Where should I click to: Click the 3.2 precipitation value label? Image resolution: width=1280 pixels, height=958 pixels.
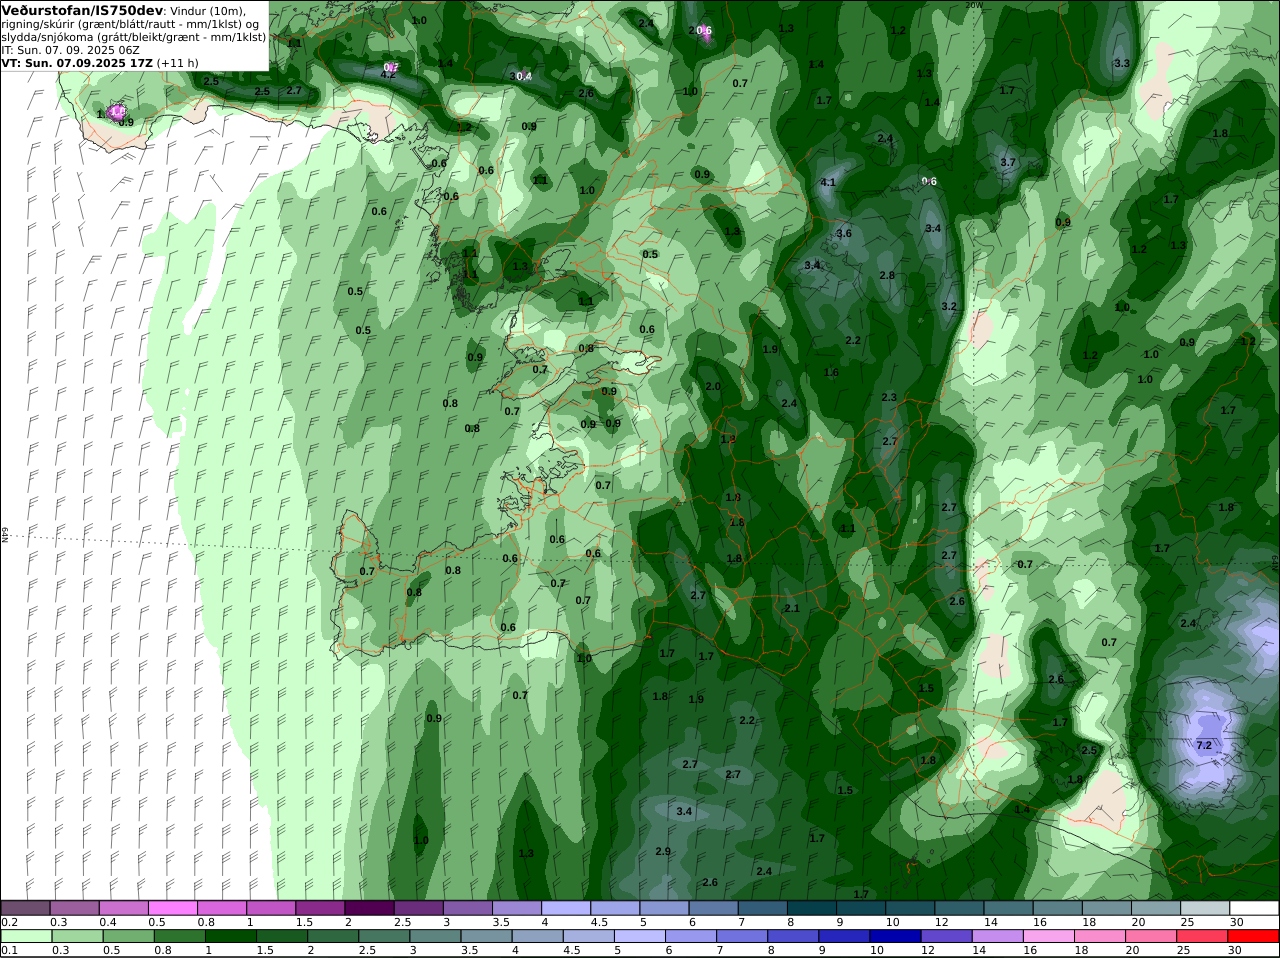(949, 306)
